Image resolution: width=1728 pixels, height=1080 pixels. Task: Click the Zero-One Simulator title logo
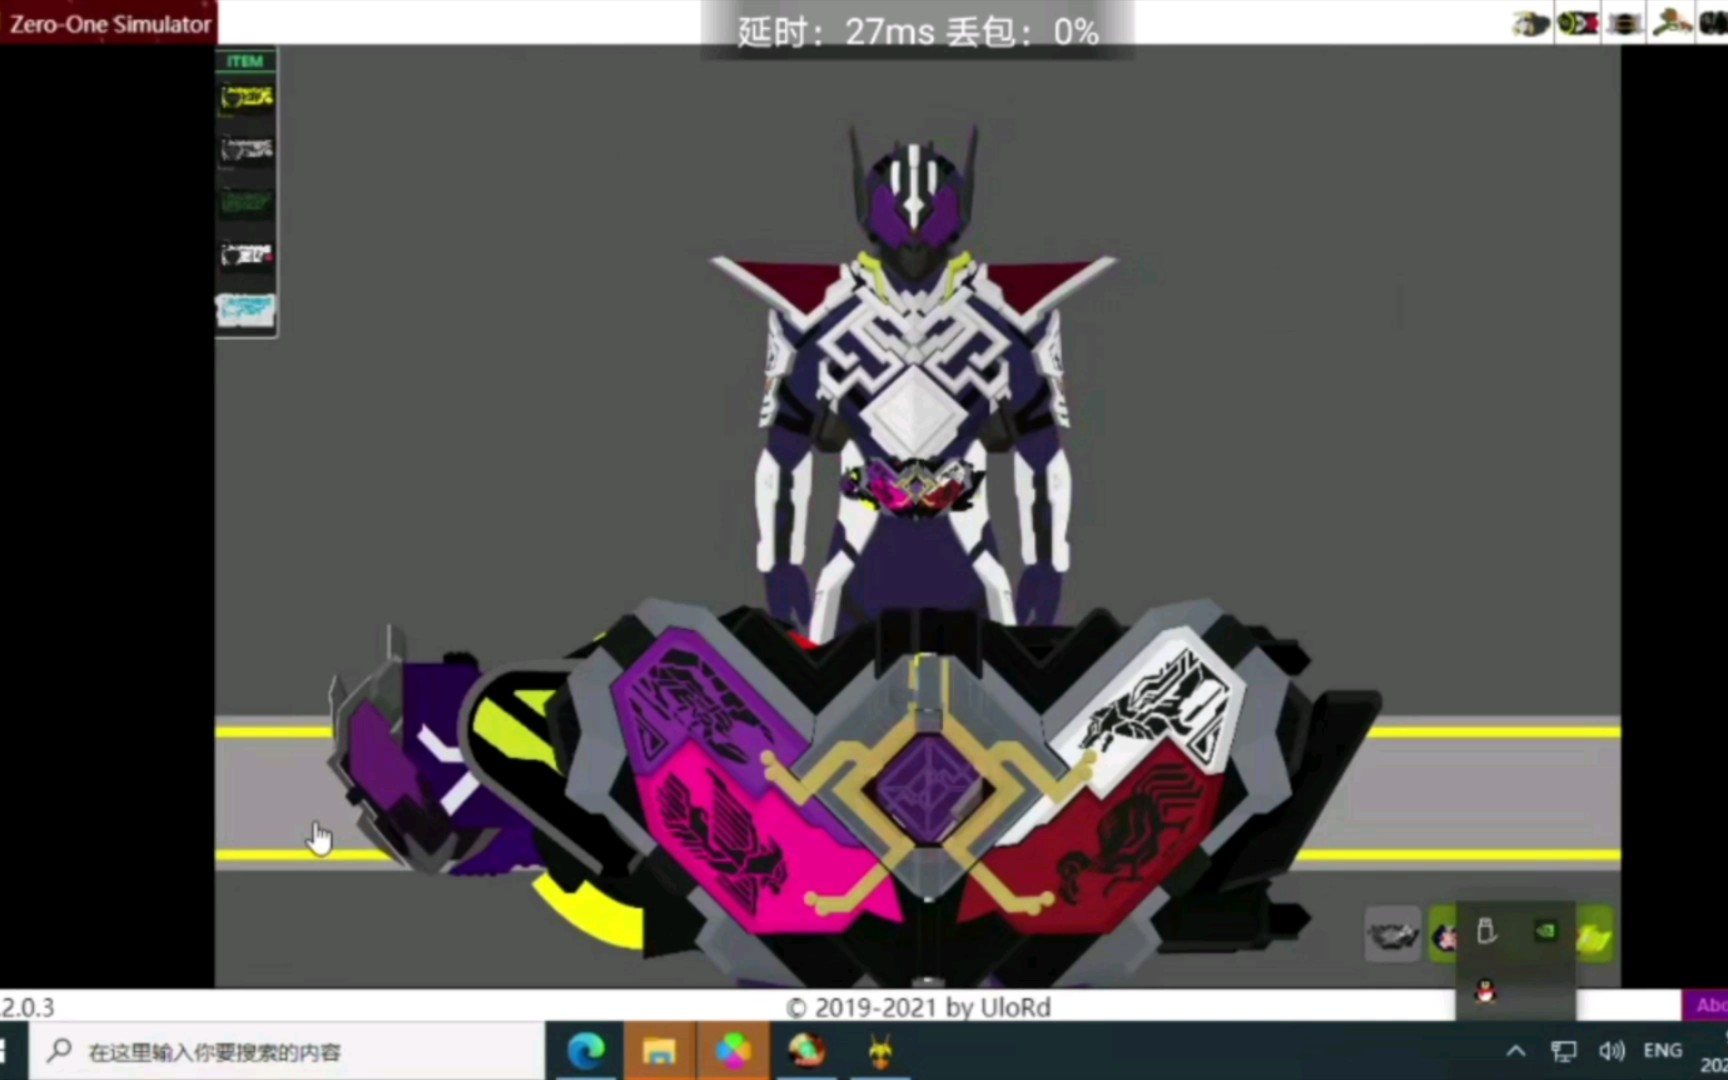[x=109, y=22]
